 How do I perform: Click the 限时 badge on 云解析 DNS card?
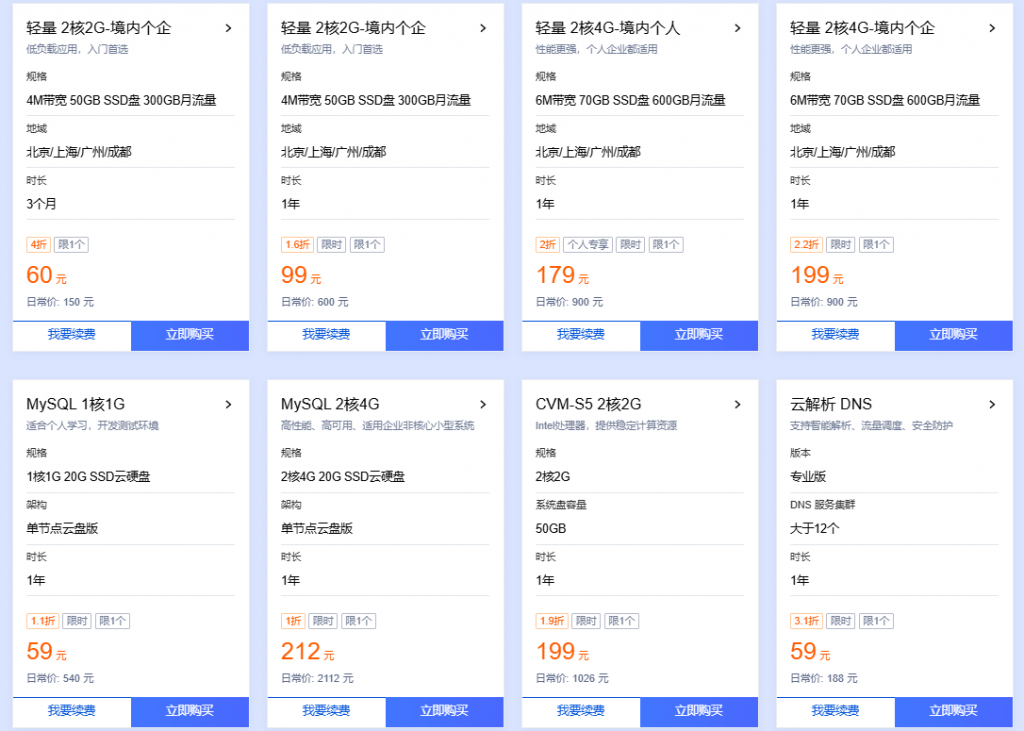coord(839,620)
